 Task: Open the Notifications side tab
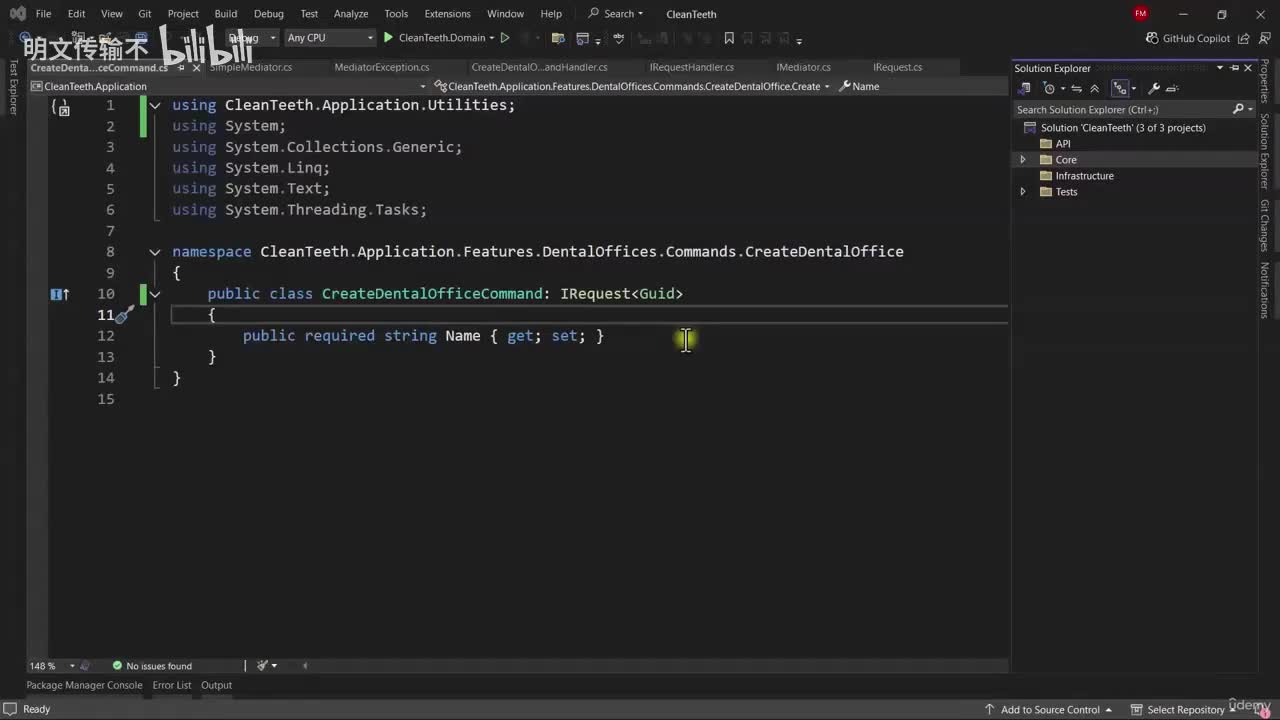(1265, 290)
